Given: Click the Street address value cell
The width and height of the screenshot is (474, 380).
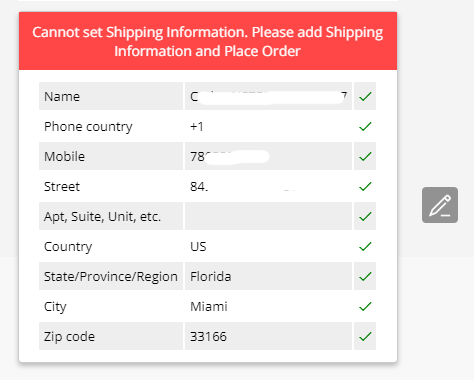Looking at the screenshot, I should pyautogui.click(x=268, y=186).
